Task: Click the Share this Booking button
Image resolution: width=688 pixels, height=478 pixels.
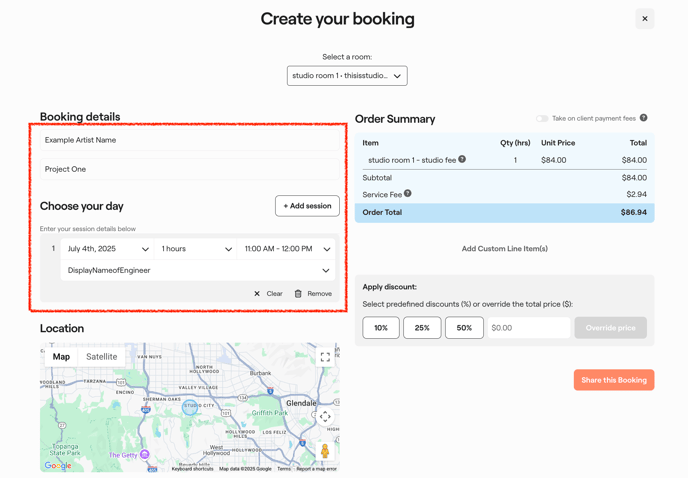Action: click(613, 380)
